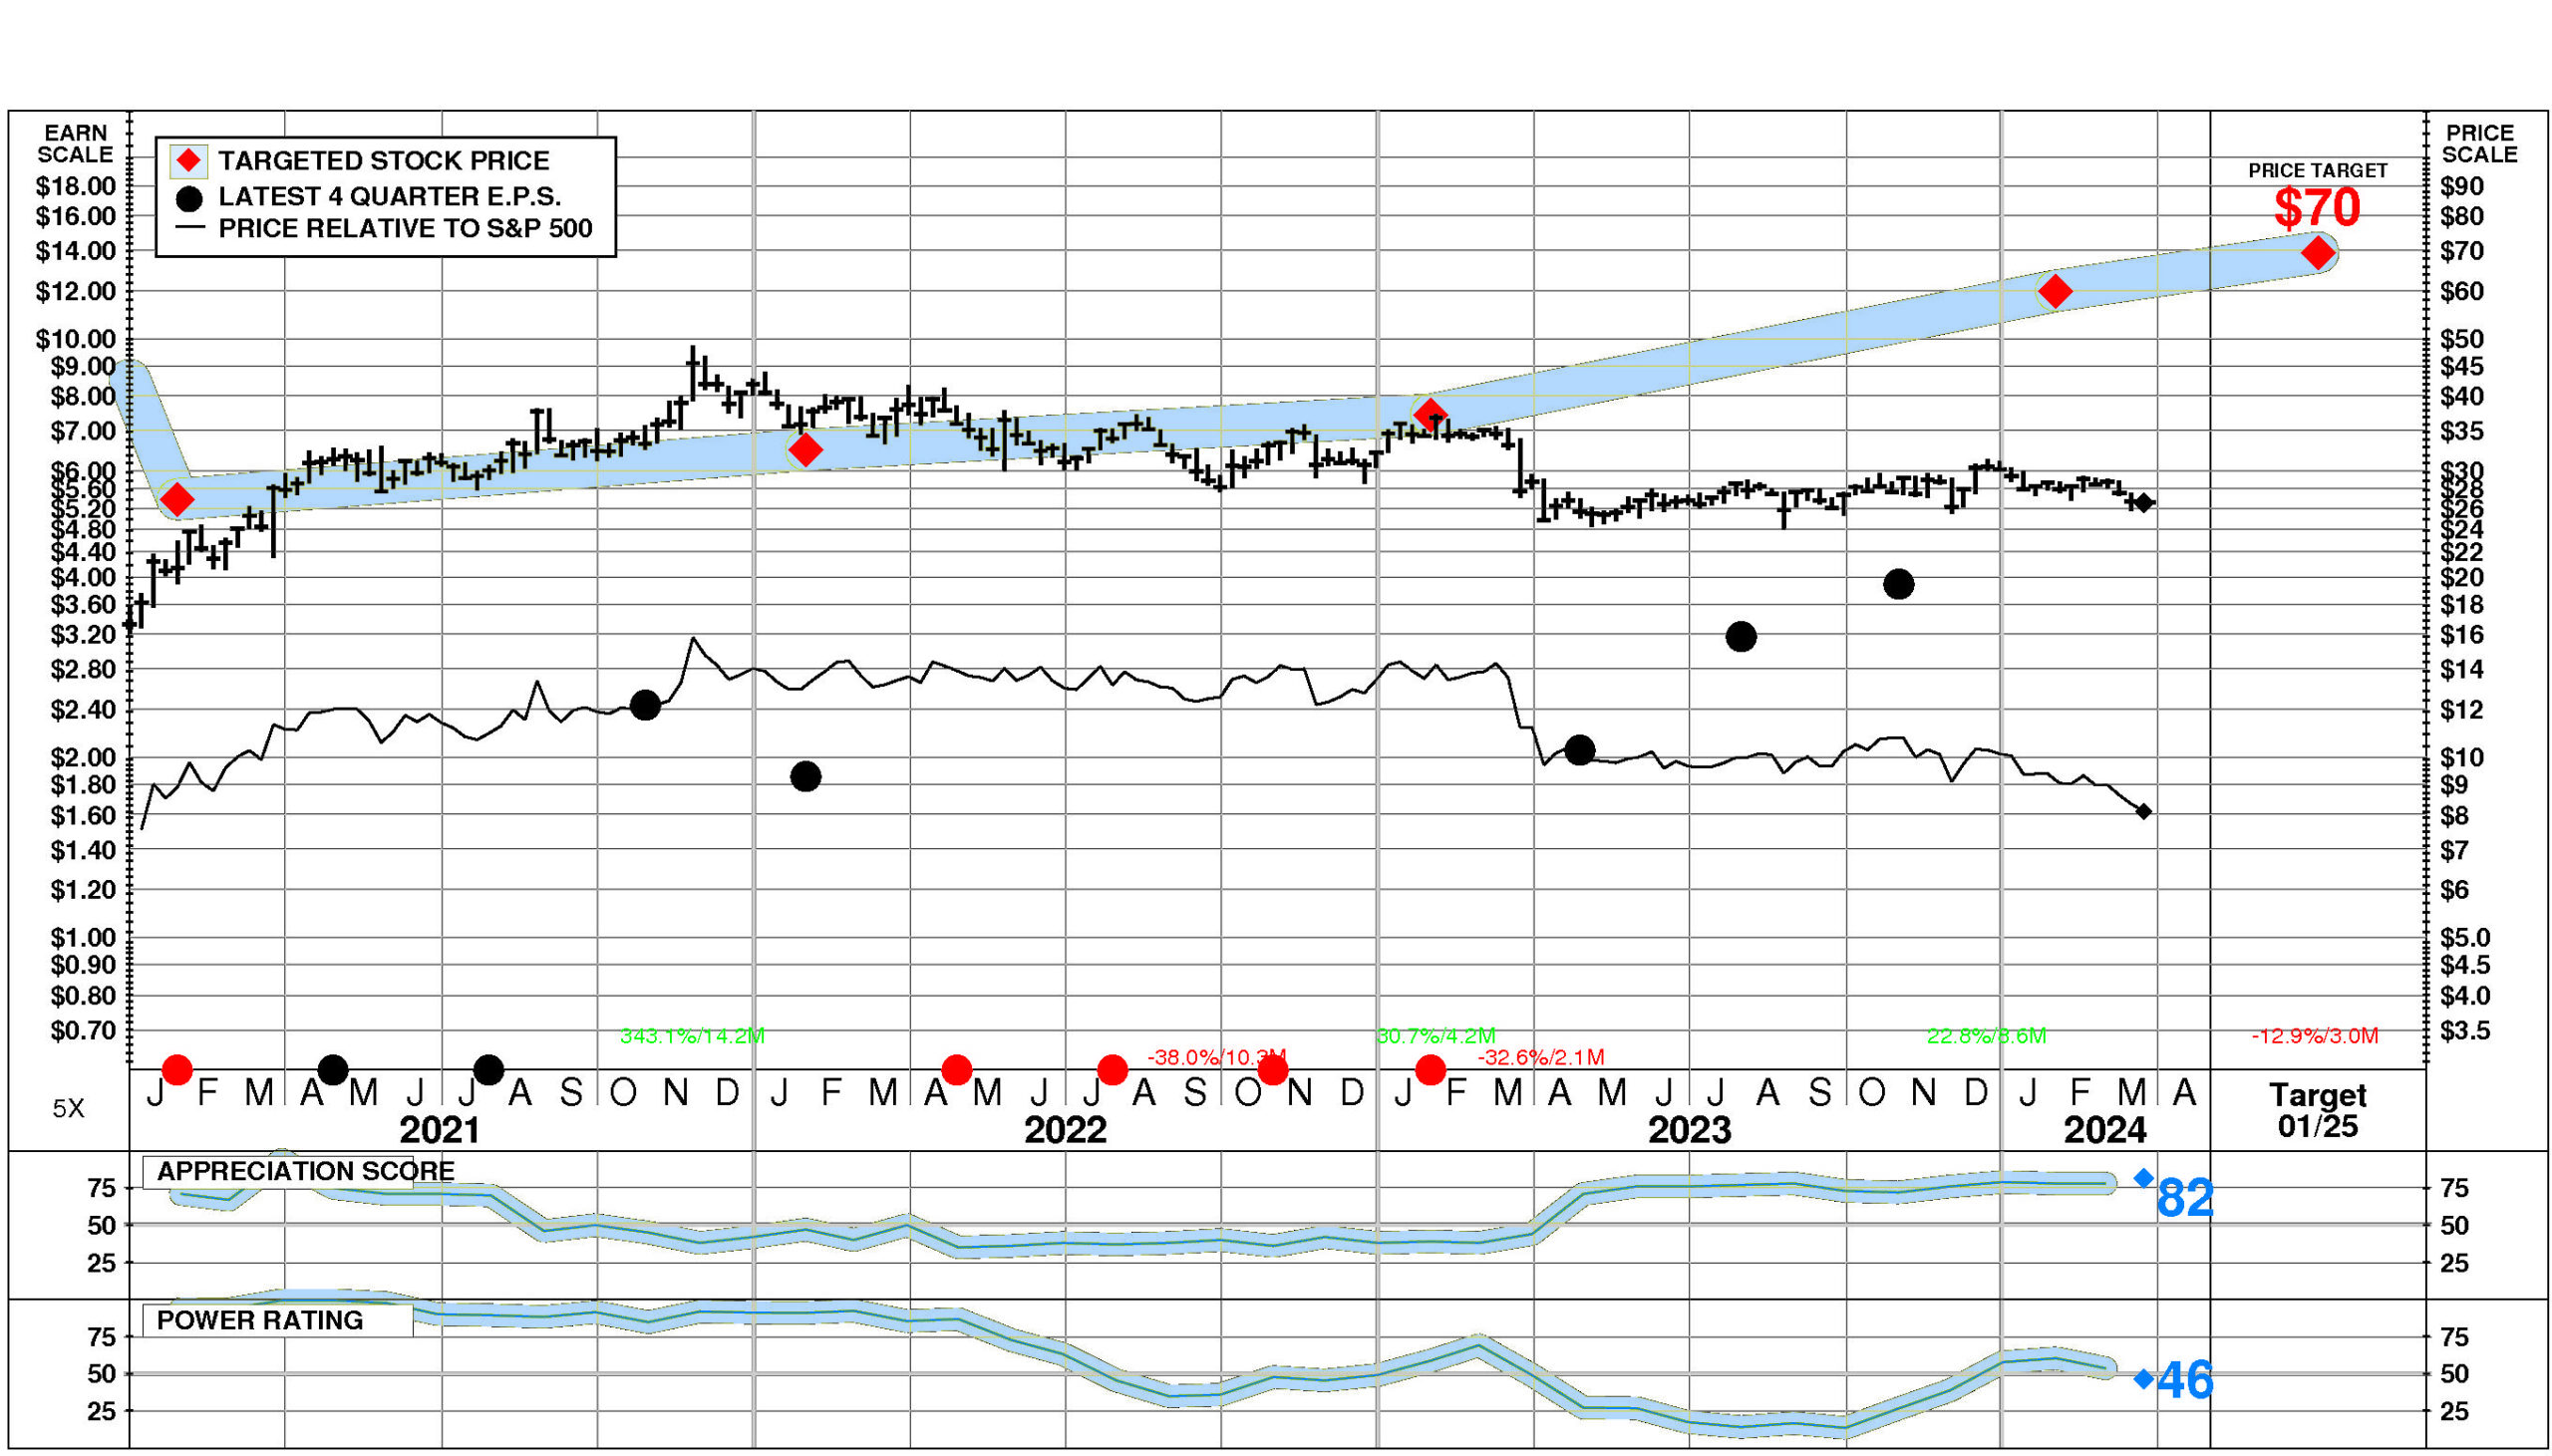Select the red target diamond near the $60 level
This screenshot has width=2552, height=1456.
tap(2055, 292)
